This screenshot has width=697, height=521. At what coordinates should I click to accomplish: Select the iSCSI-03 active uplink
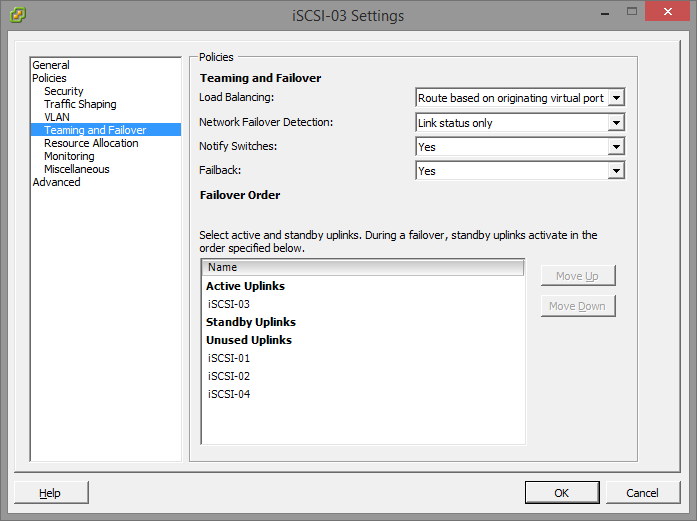(229, 304)
